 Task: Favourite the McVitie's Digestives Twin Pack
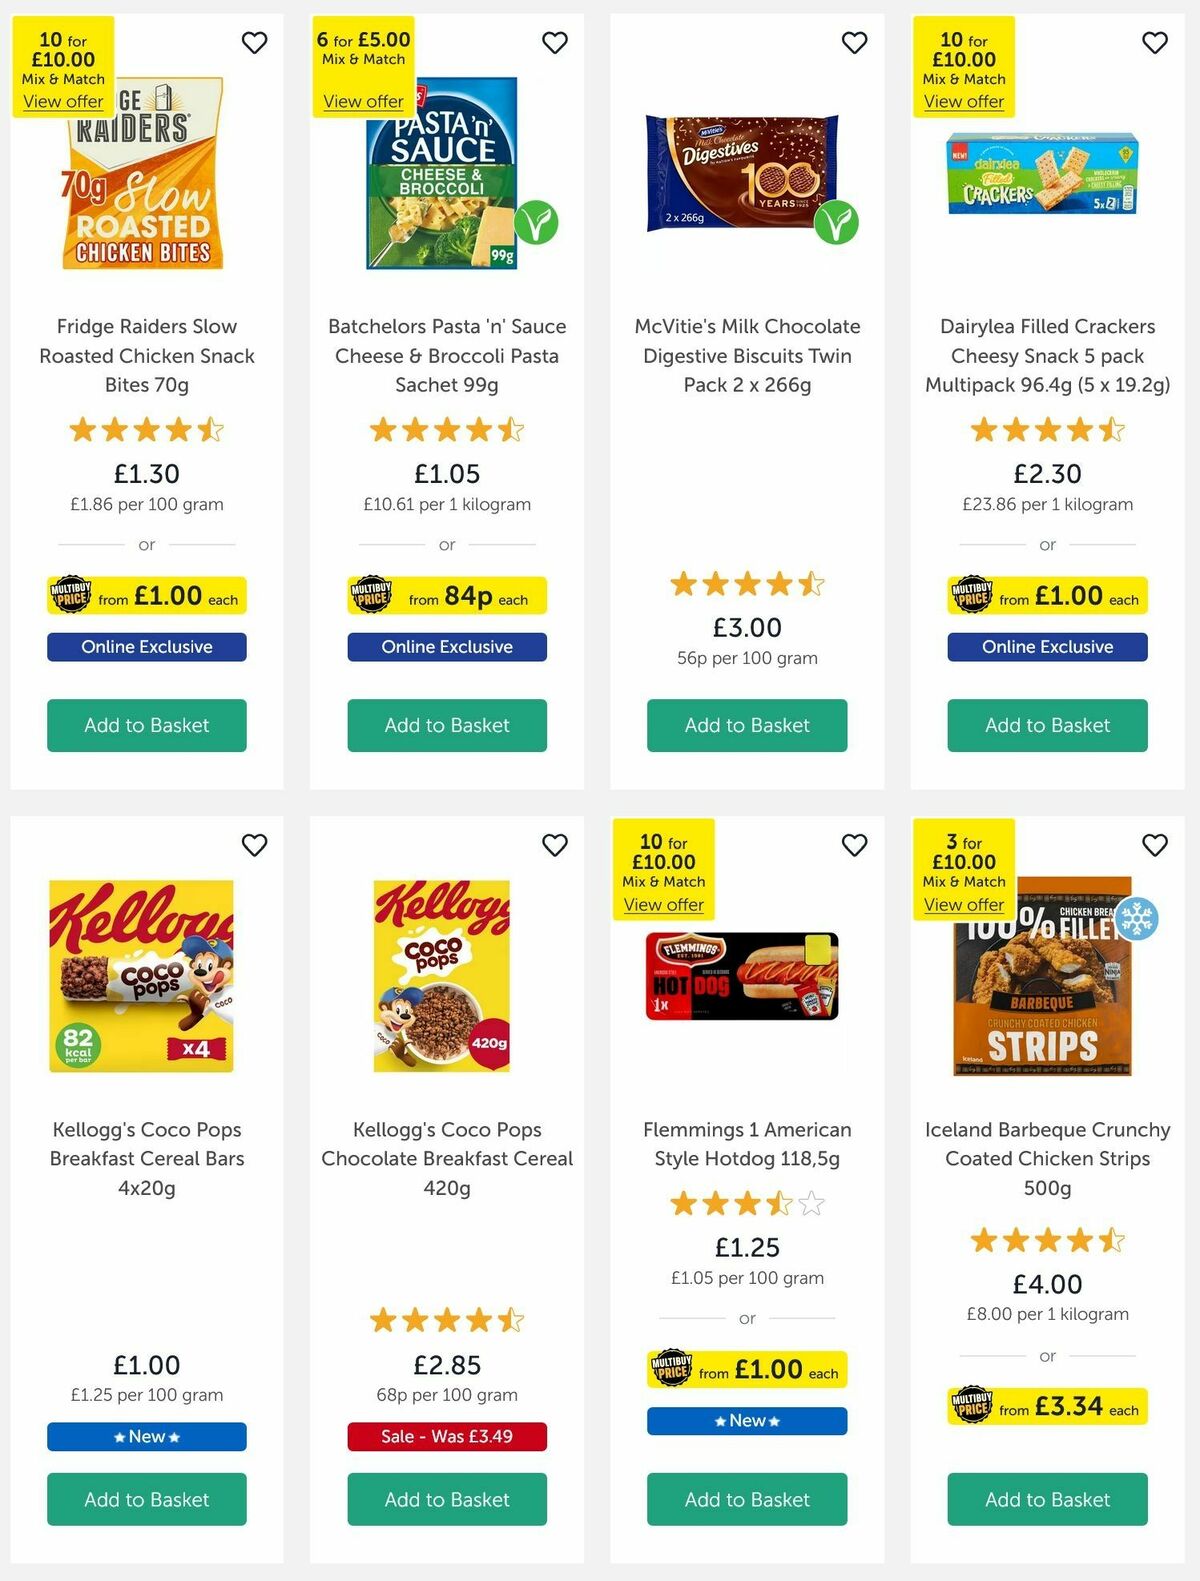click(x=855, y=43)
